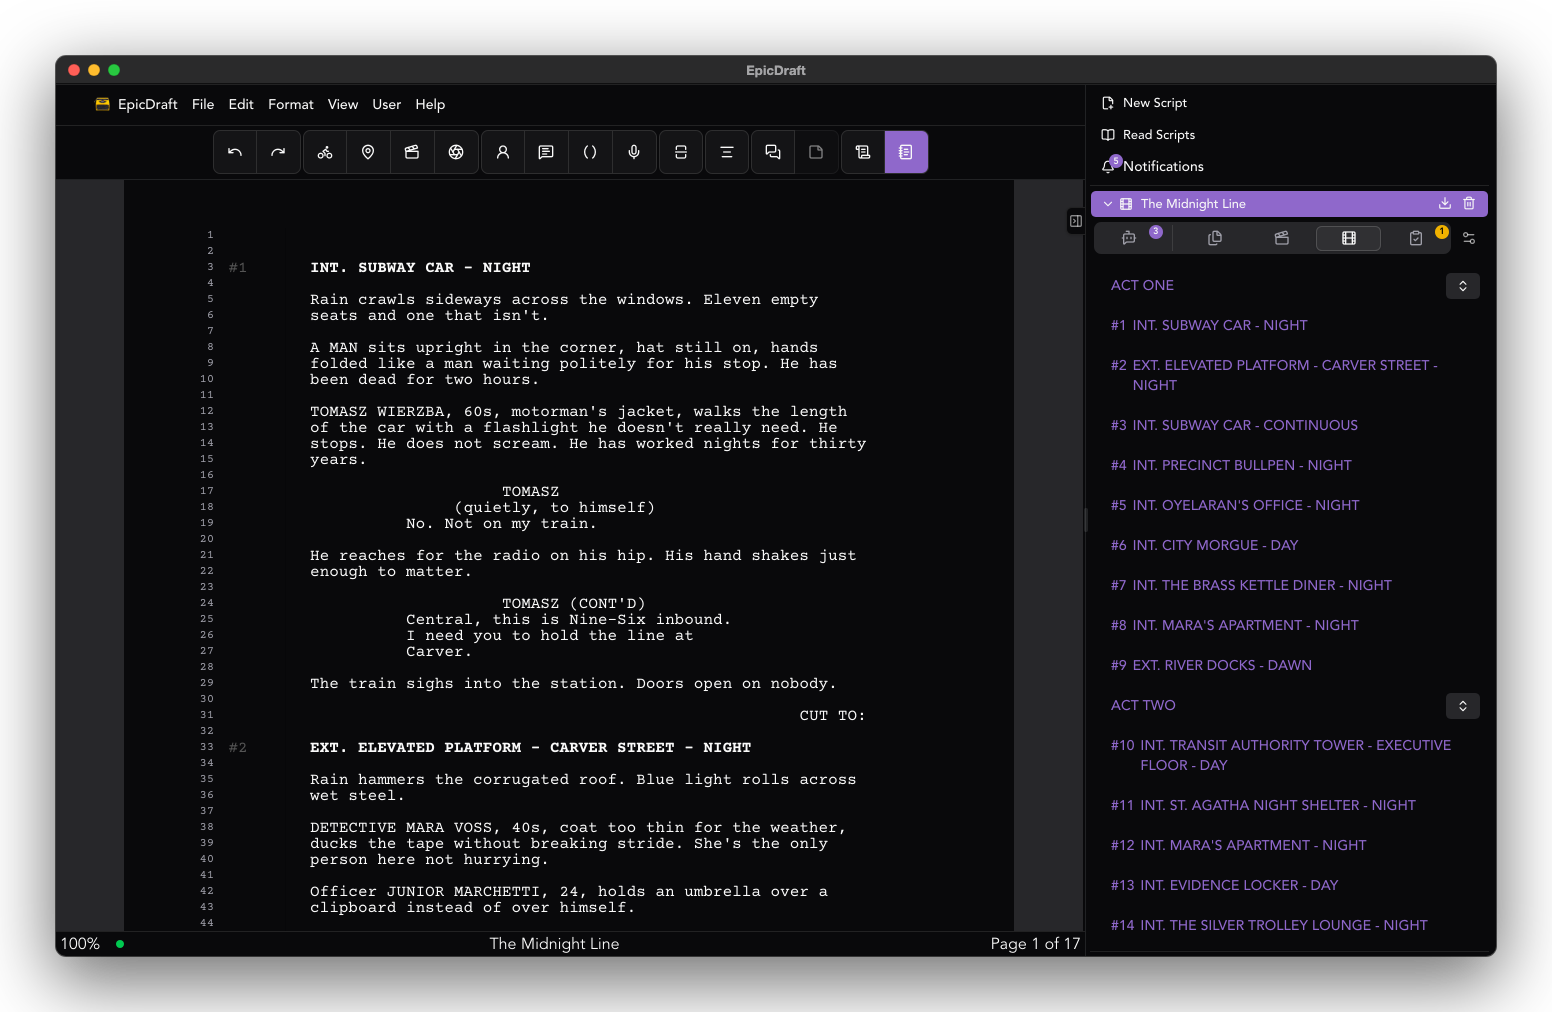This screenshot has height=1012, width=1552.
Task: Go to scene #8 MARA'S APARTMENT
Action: click(1235, 625)
